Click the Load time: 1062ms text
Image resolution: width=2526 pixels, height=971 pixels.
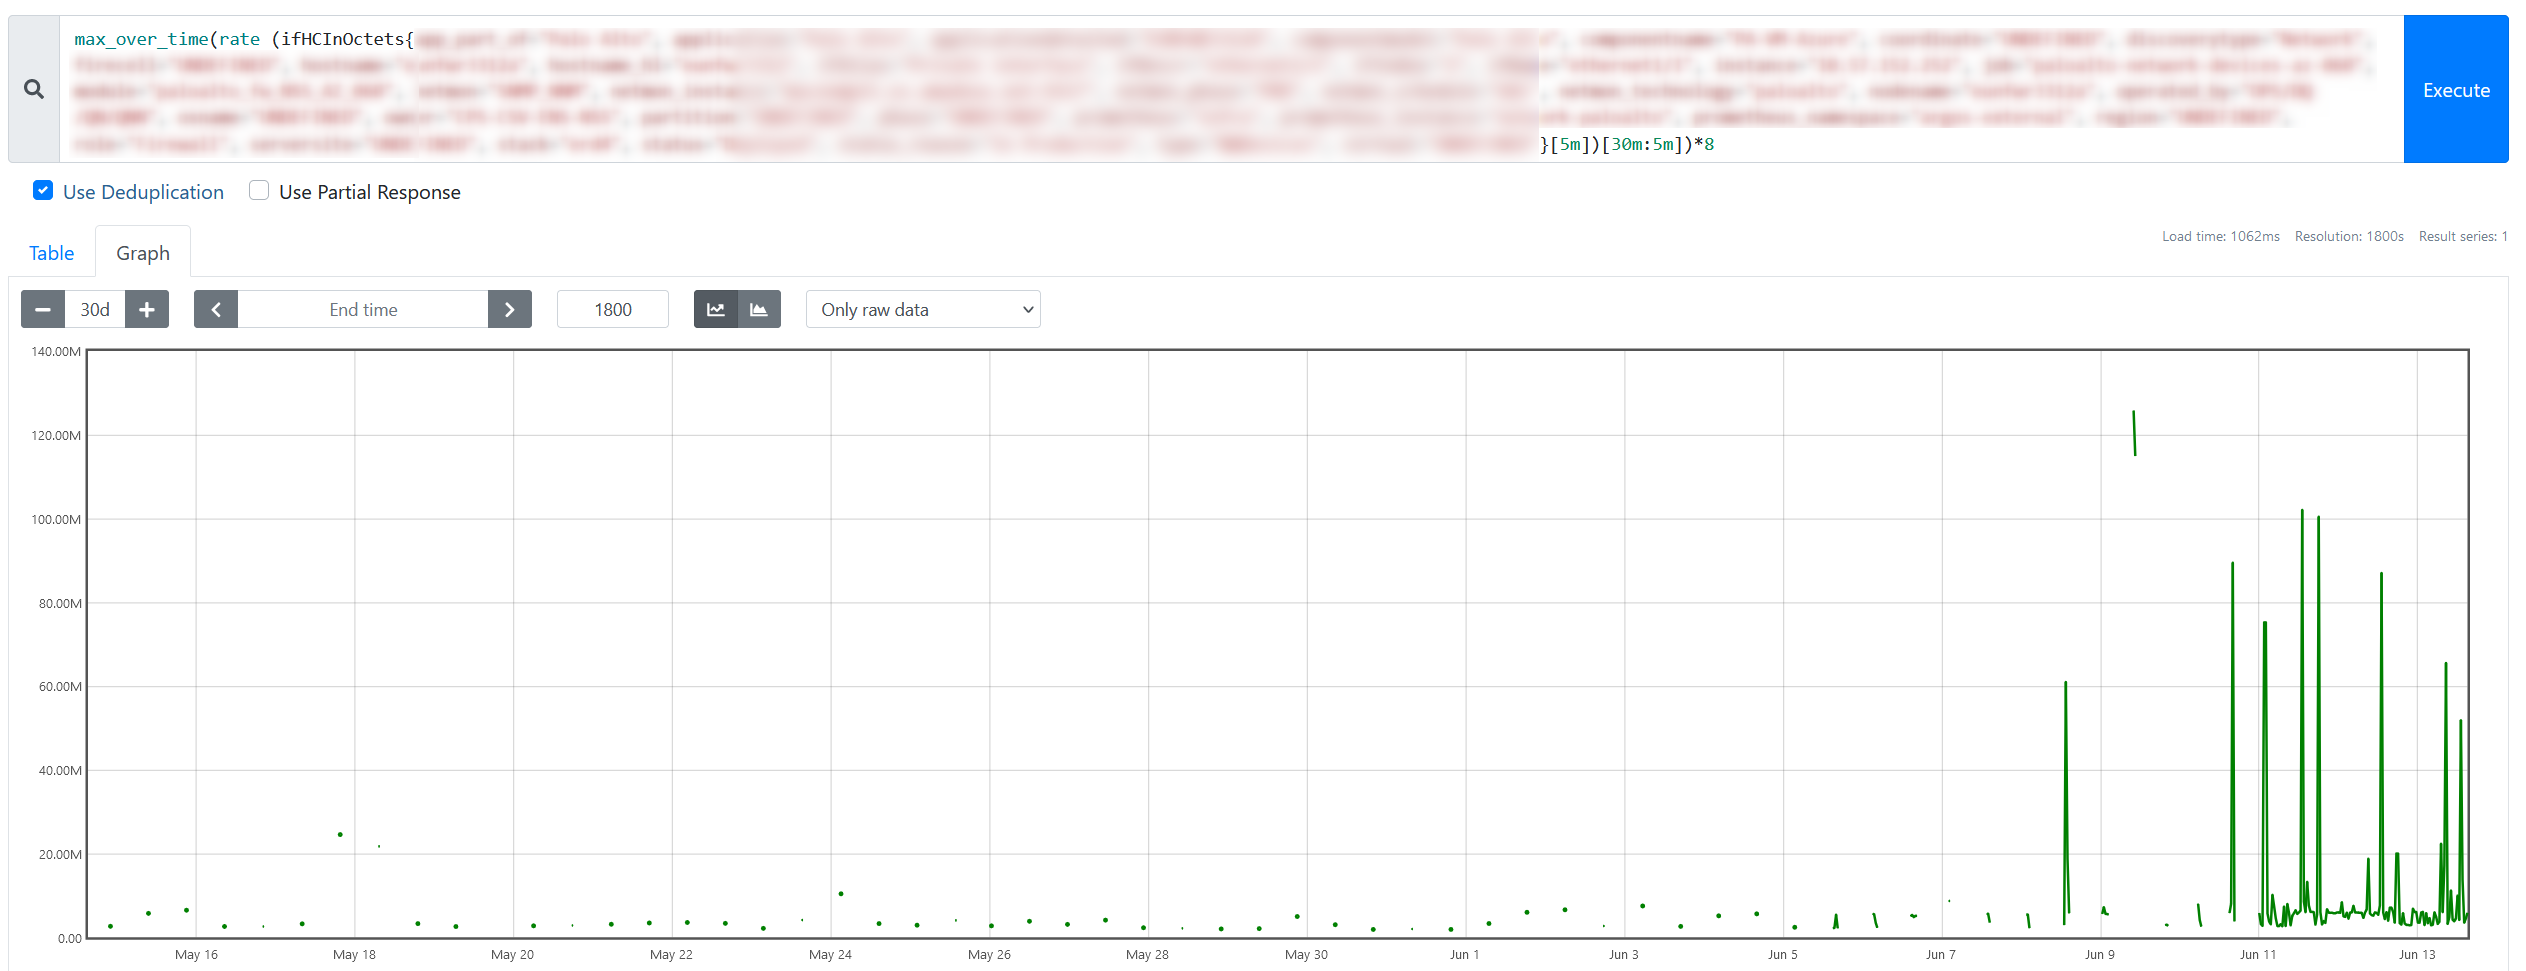2221,236
